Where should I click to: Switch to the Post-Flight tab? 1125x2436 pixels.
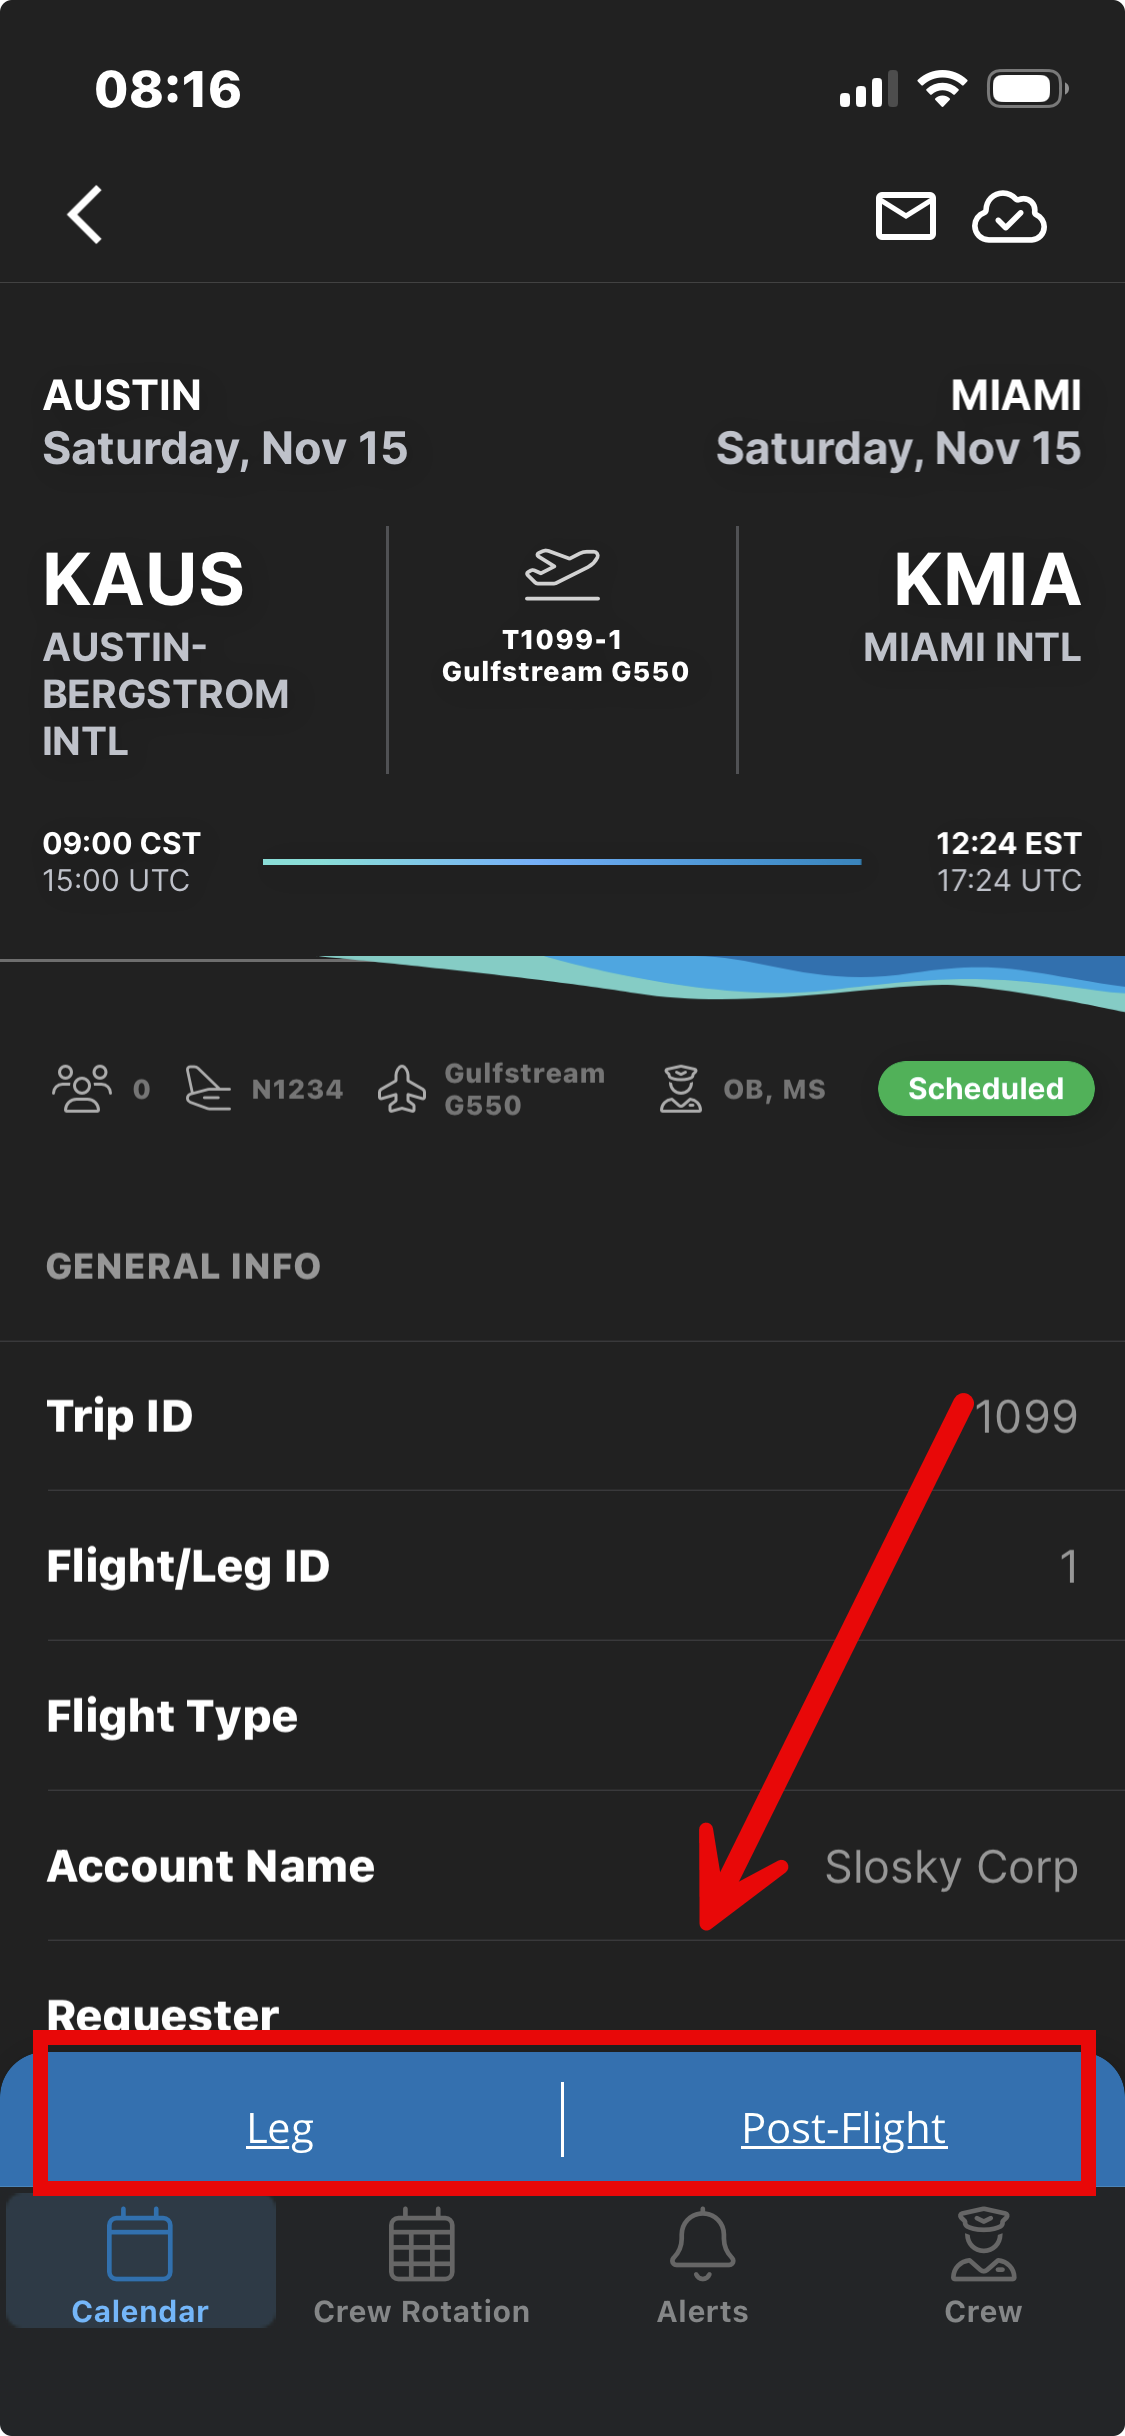[x=843, y=2128]
